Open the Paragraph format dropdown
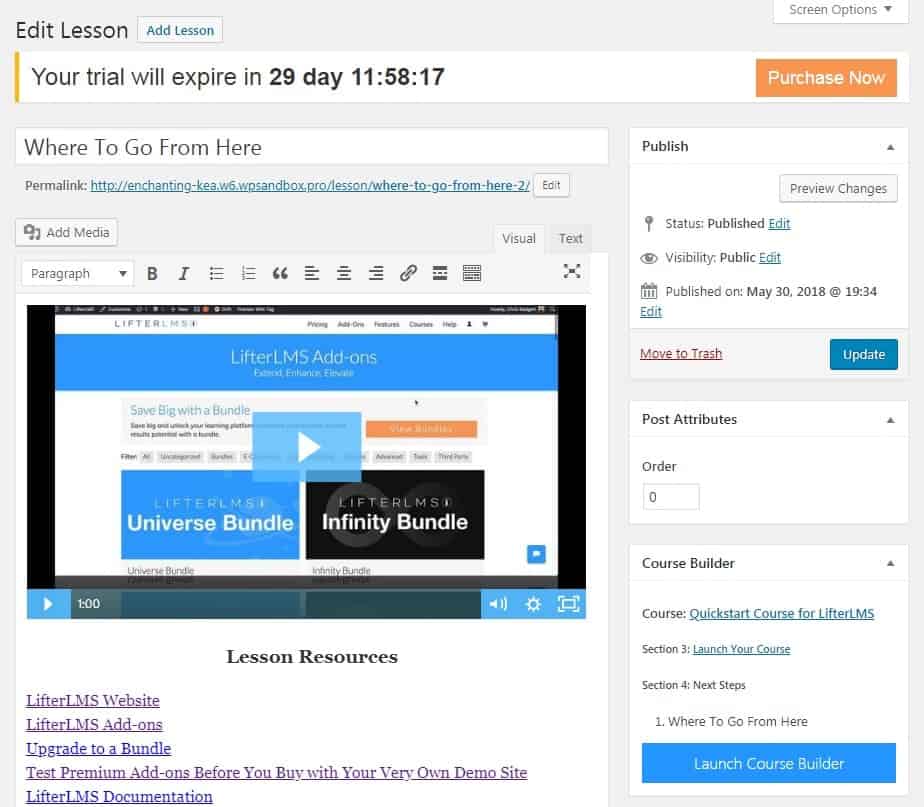924x807 pixels. click(78, 274)
